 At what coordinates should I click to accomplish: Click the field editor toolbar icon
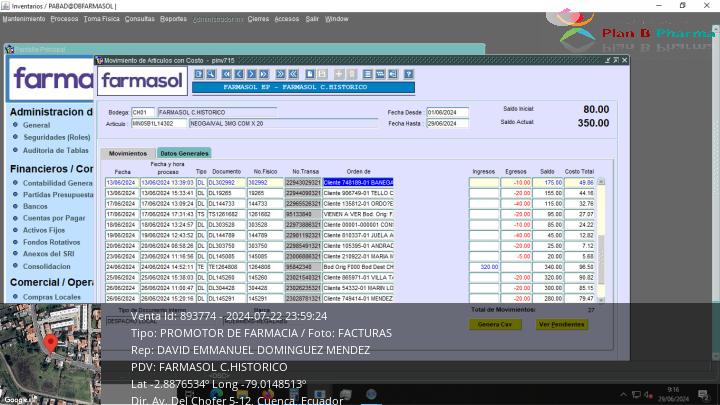click(380, 74)
